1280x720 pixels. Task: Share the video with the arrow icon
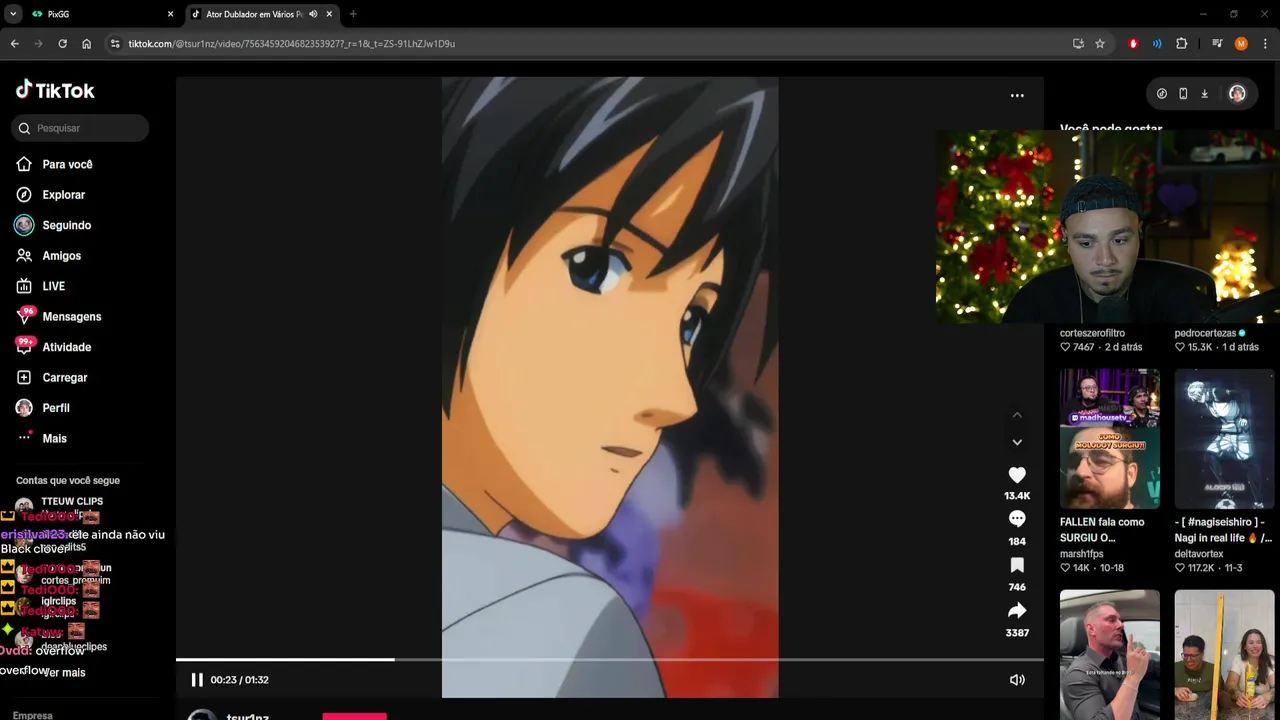(1017, 611)
